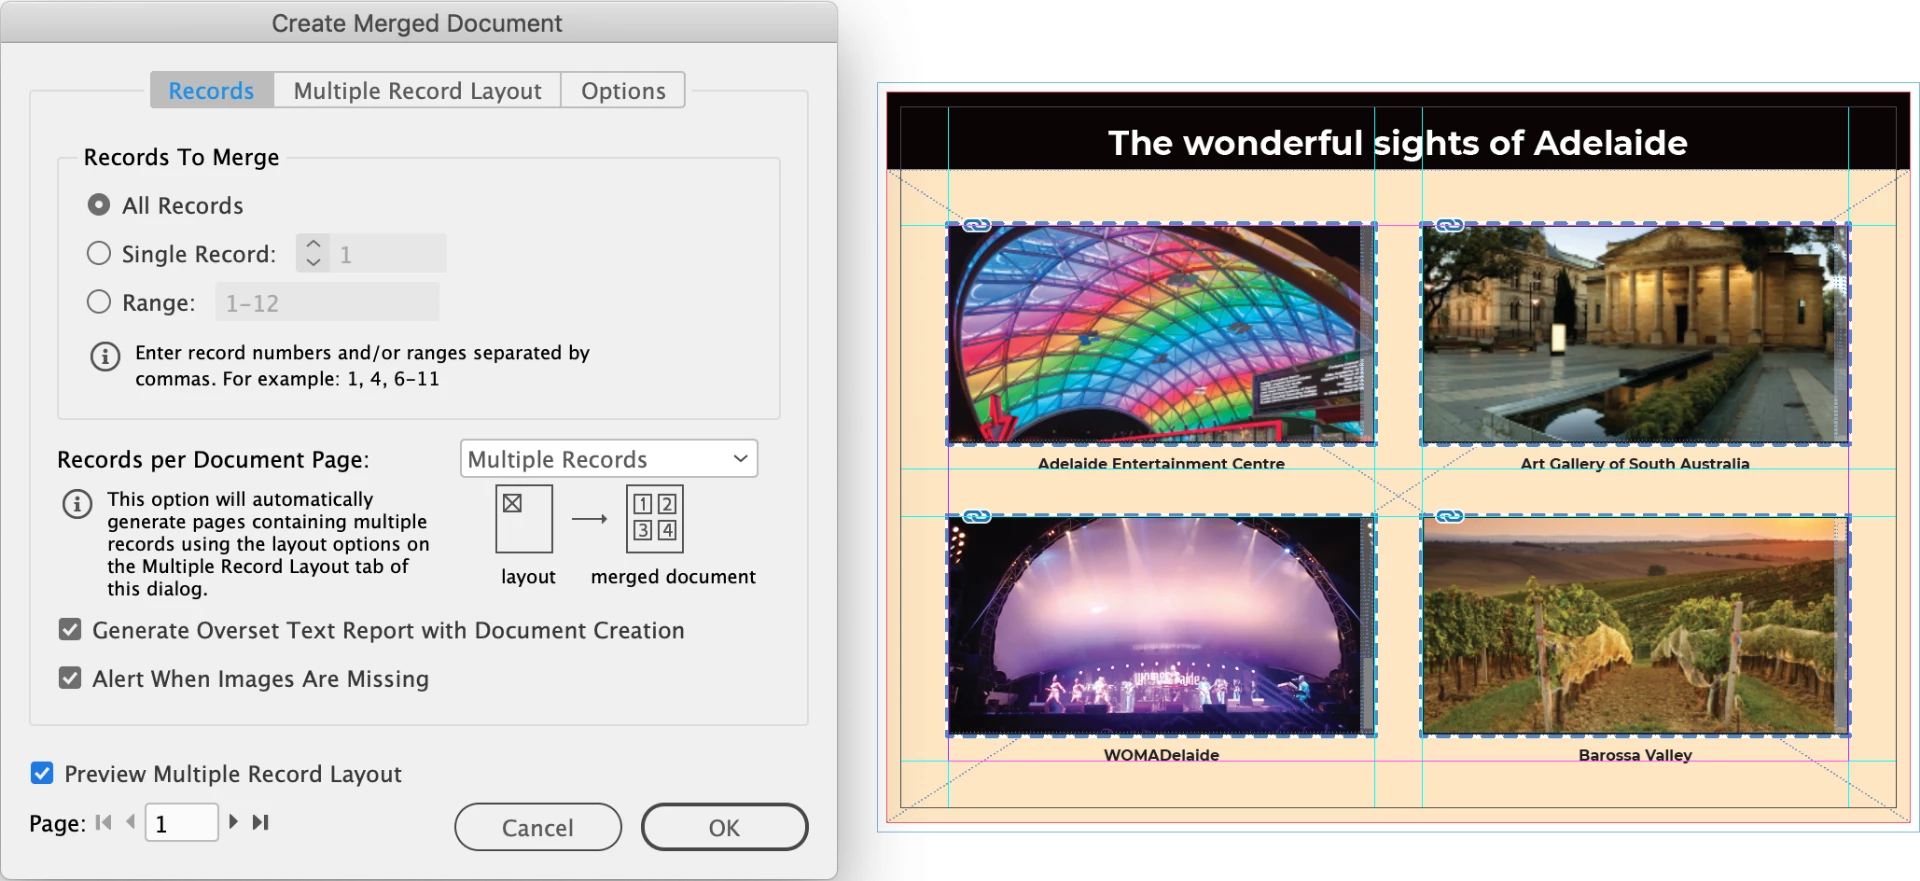Select the Adelaide Entertainment Centre image frame
The width and height of the screenshot is (1920, 881).
[x=1161, y=334]
